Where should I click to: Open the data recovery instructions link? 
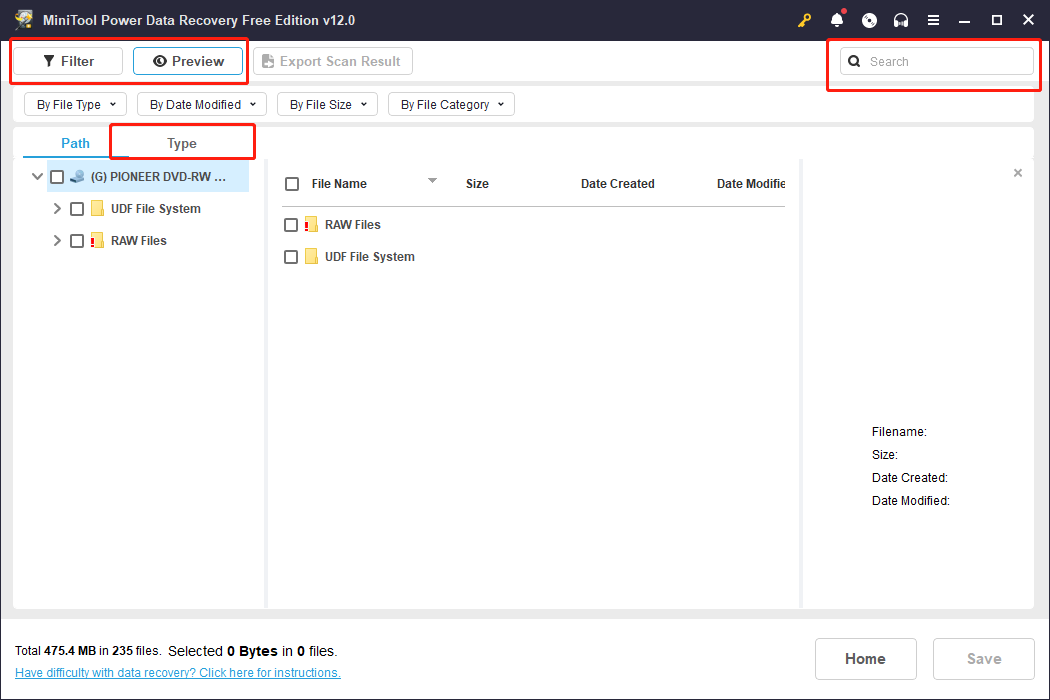click(x=177, y=673)
